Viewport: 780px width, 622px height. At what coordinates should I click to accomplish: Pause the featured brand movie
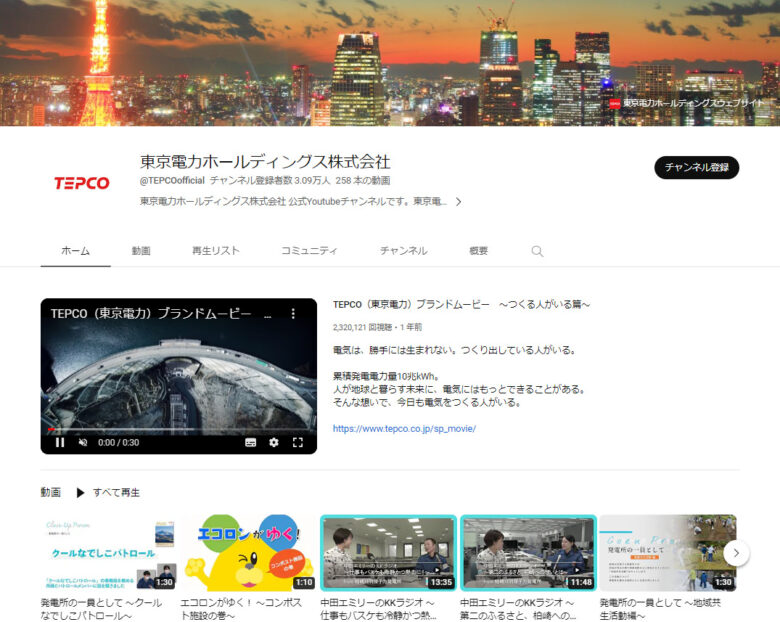coord(60,442)
